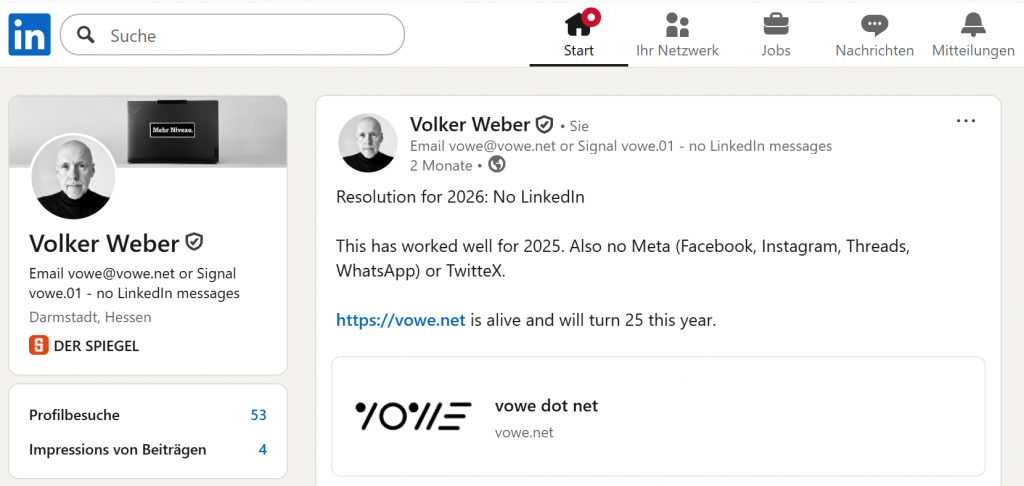Viewport: 1024px width, 486px height.
Task: Open the post's three-dot options menu
Action: click(965, 121)
